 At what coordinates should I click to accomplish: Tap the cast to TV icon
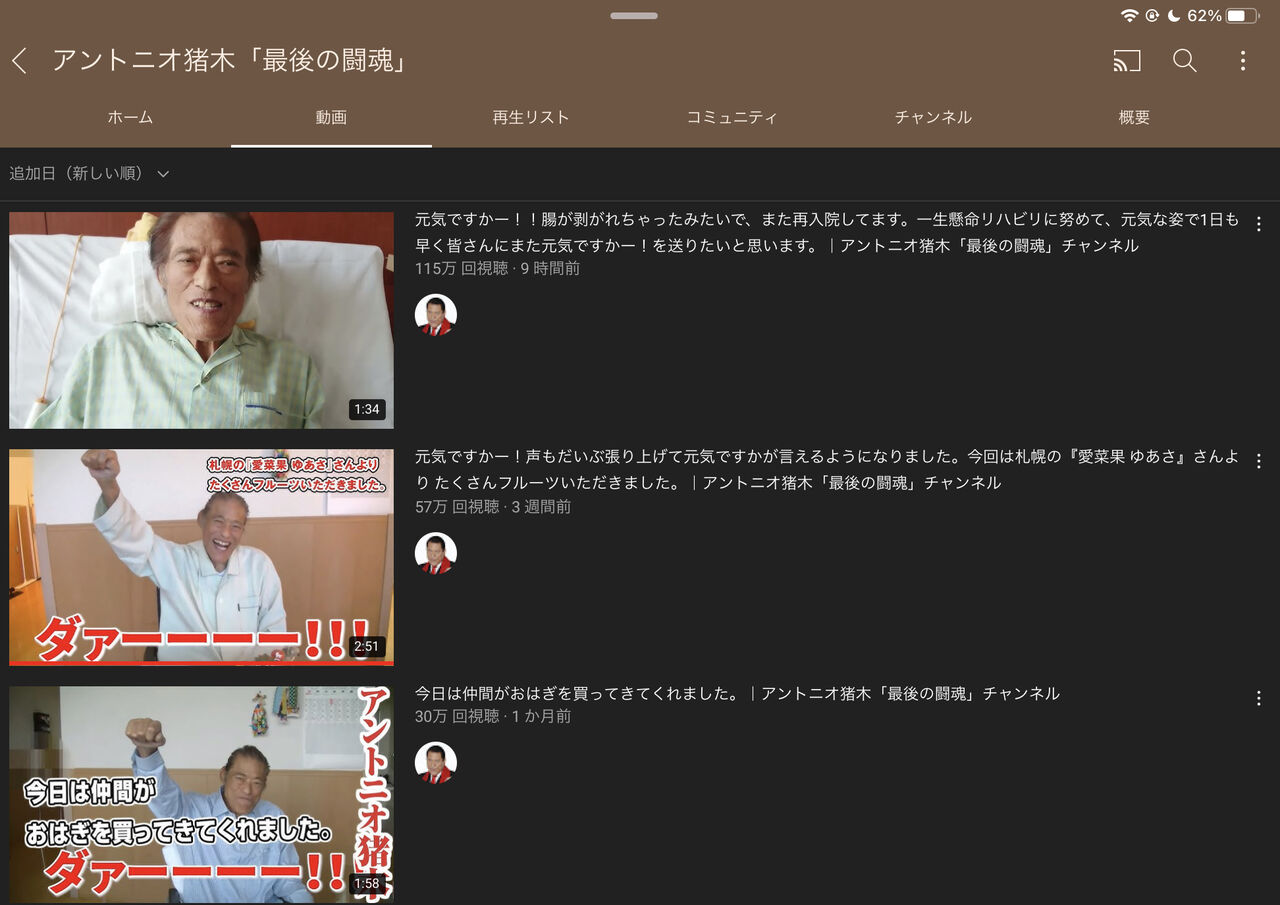click(x=1127, y=61)
